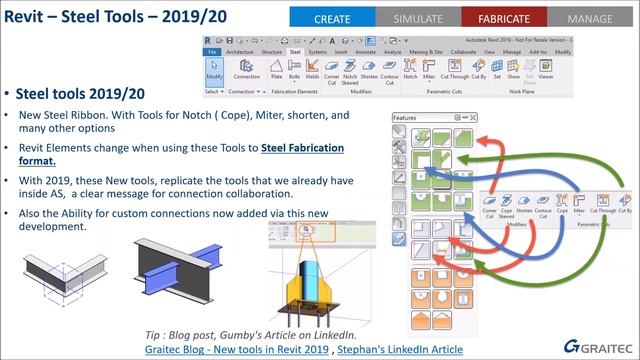Click the MANAGE header tab
The height and width of the screenshot is (360, 640).
pyautogui.click(x=590, y=17)
